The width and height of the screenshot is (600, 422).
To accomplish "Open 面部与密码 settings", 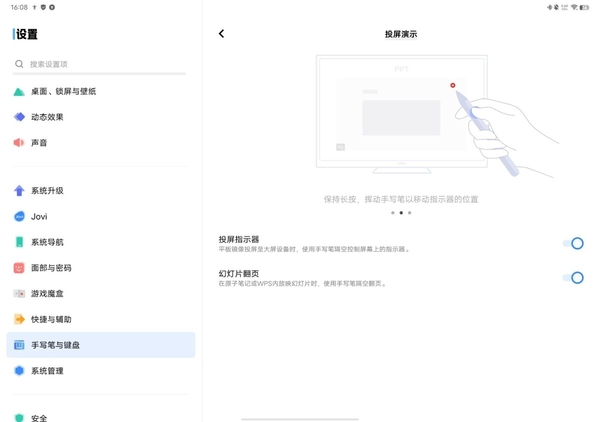I will [101, 268].
